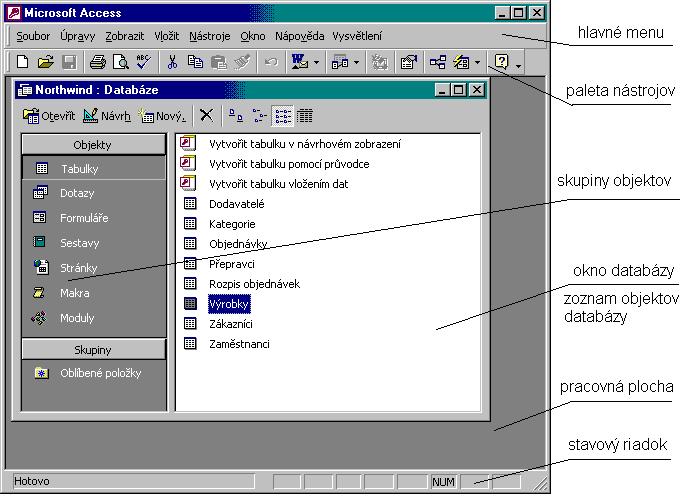Click the Objekty bar header

(x=94, y=145)
